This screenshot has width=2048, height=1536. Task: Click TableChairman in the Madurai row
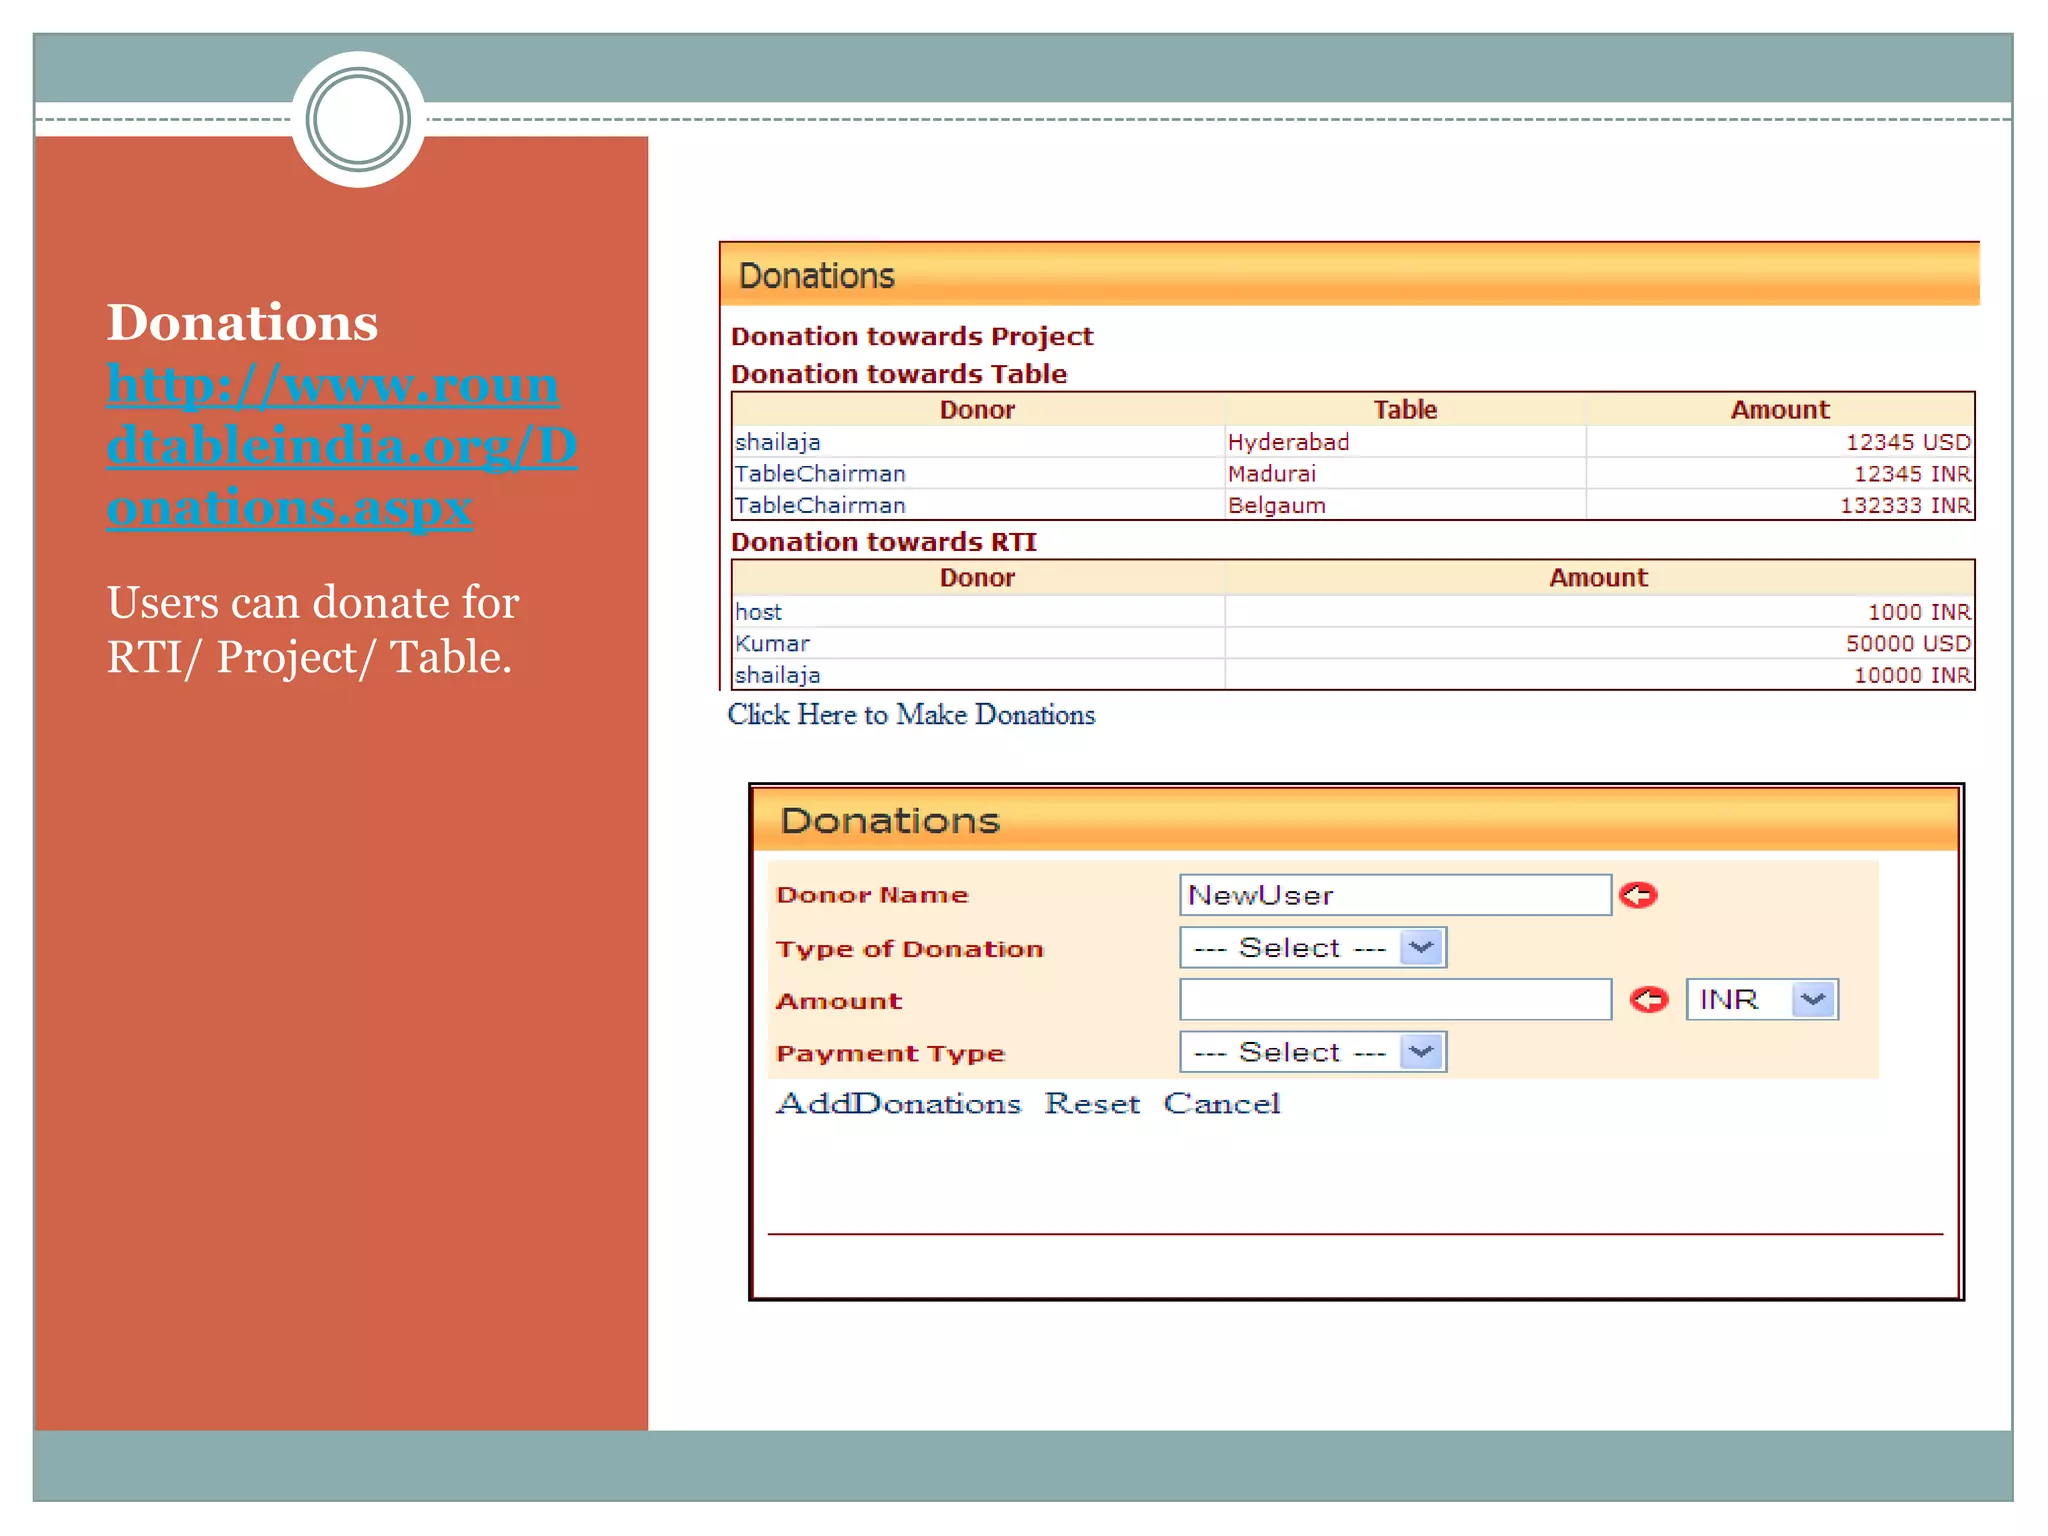[x=978, y=474]
